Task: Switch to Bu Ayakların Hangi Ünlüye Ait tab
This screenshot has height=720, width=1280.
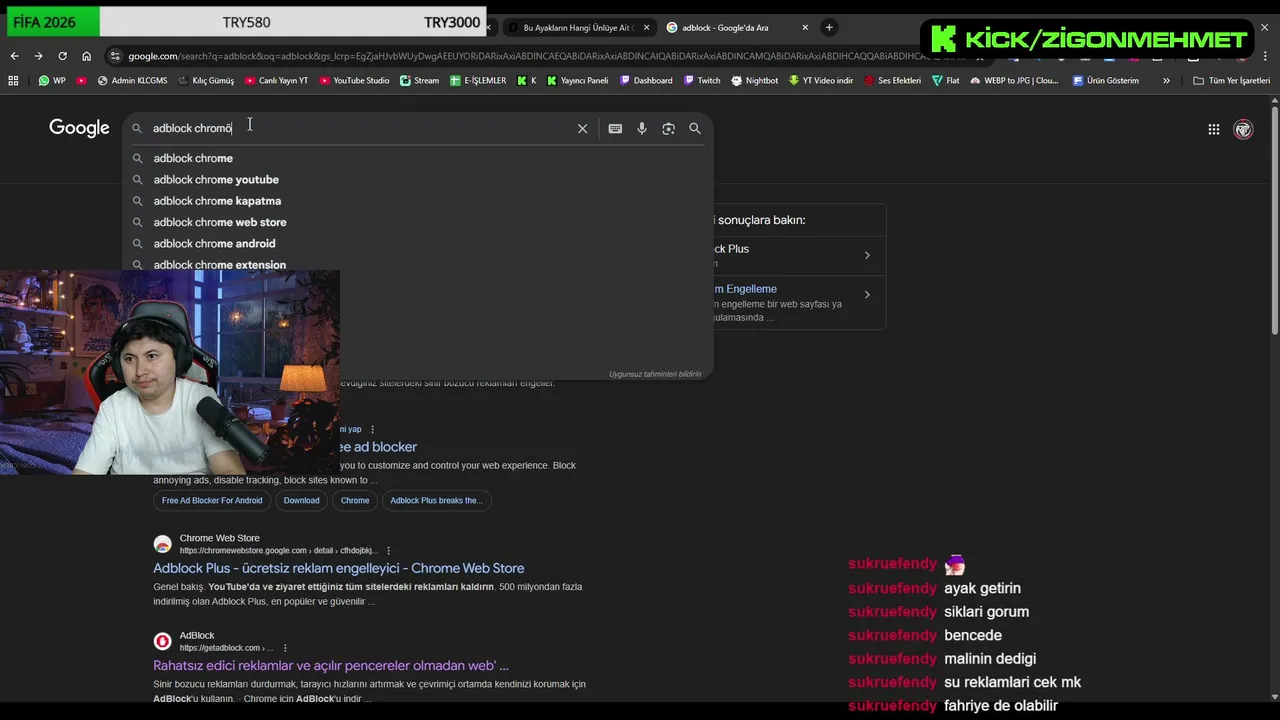Action: click(x=577, y=28)
